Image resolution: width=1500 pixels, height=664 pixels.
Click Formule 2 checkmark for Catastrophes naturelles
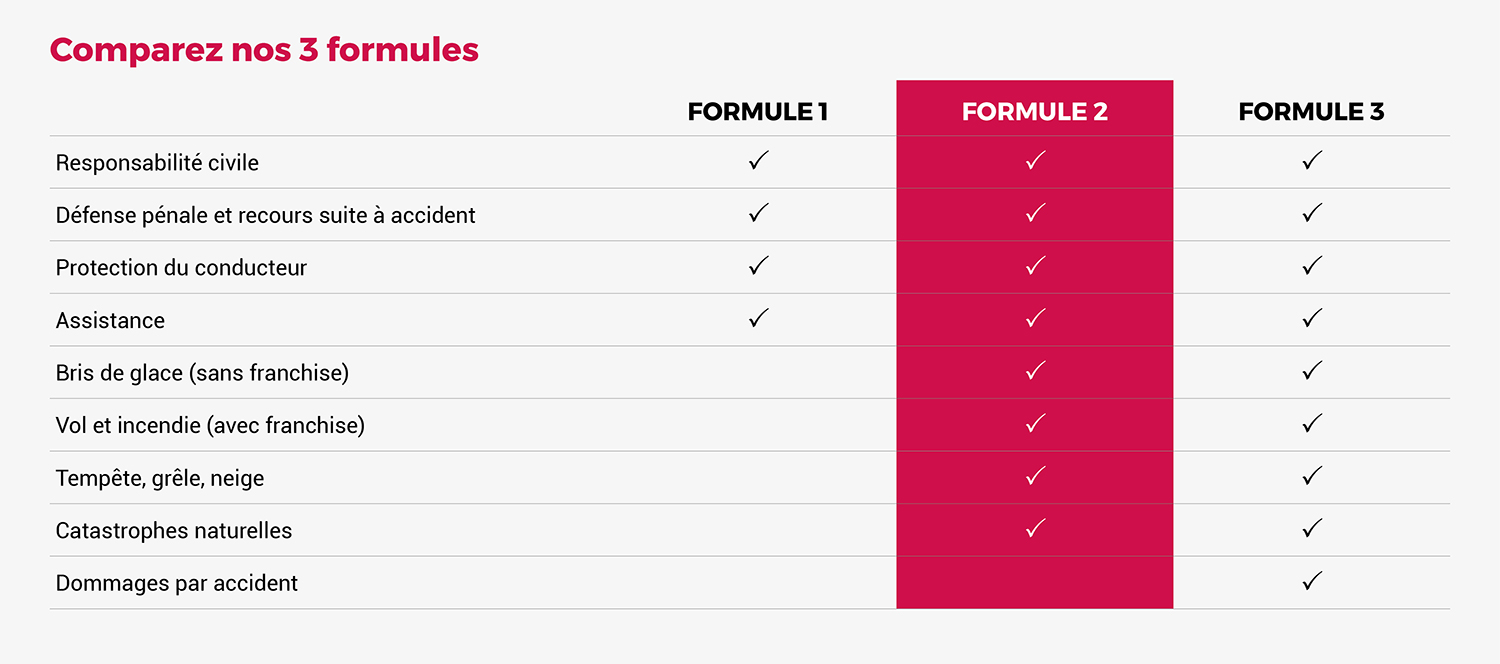1036,528
